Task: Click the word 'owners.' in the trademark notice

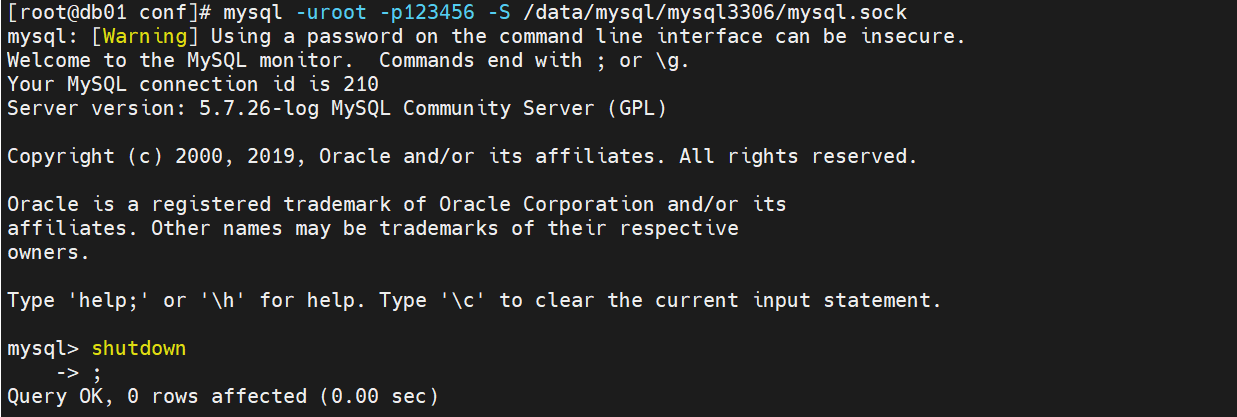Action: click(x=48, y=253)
